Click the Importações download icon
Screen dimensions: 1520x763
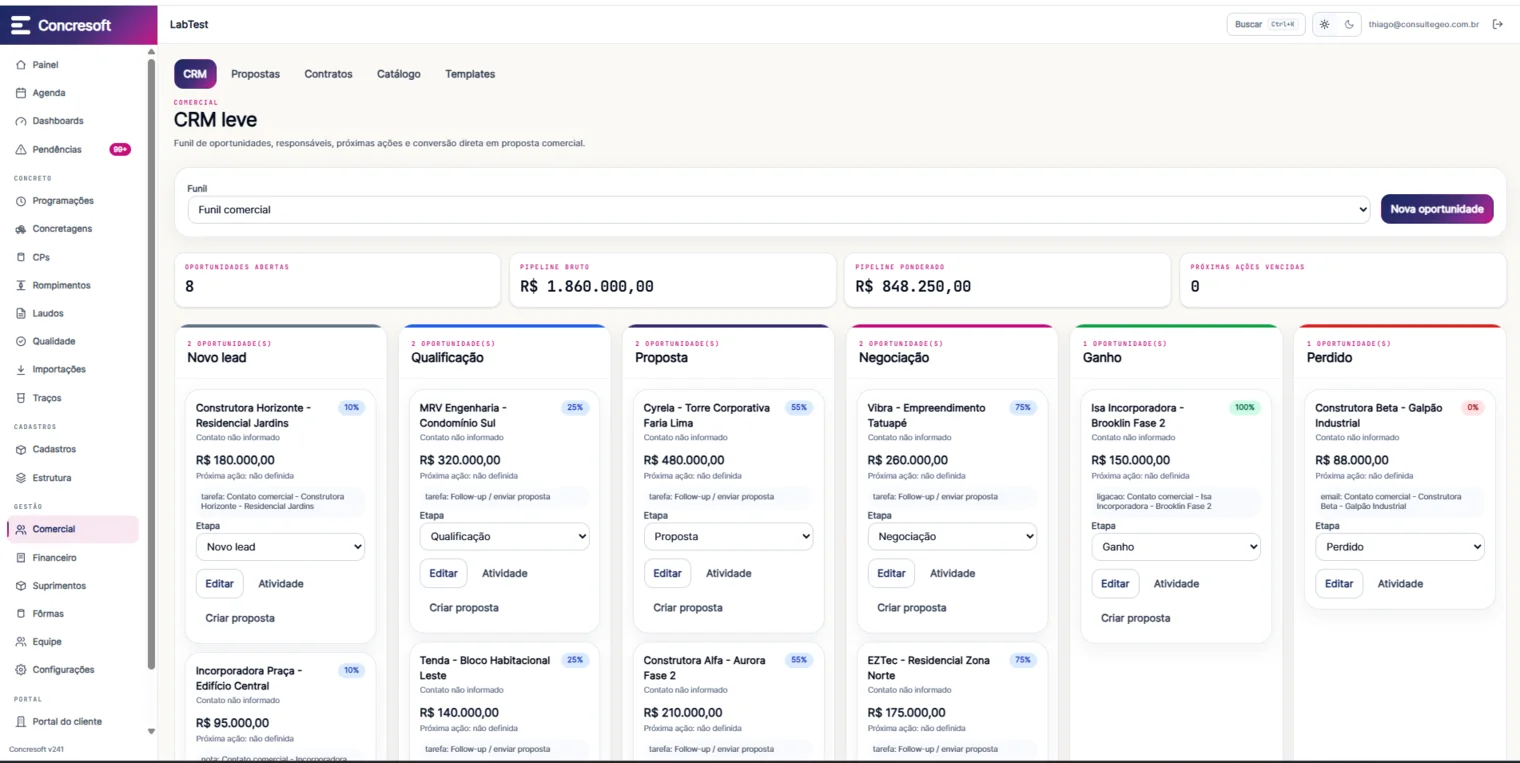click(21, 369)
